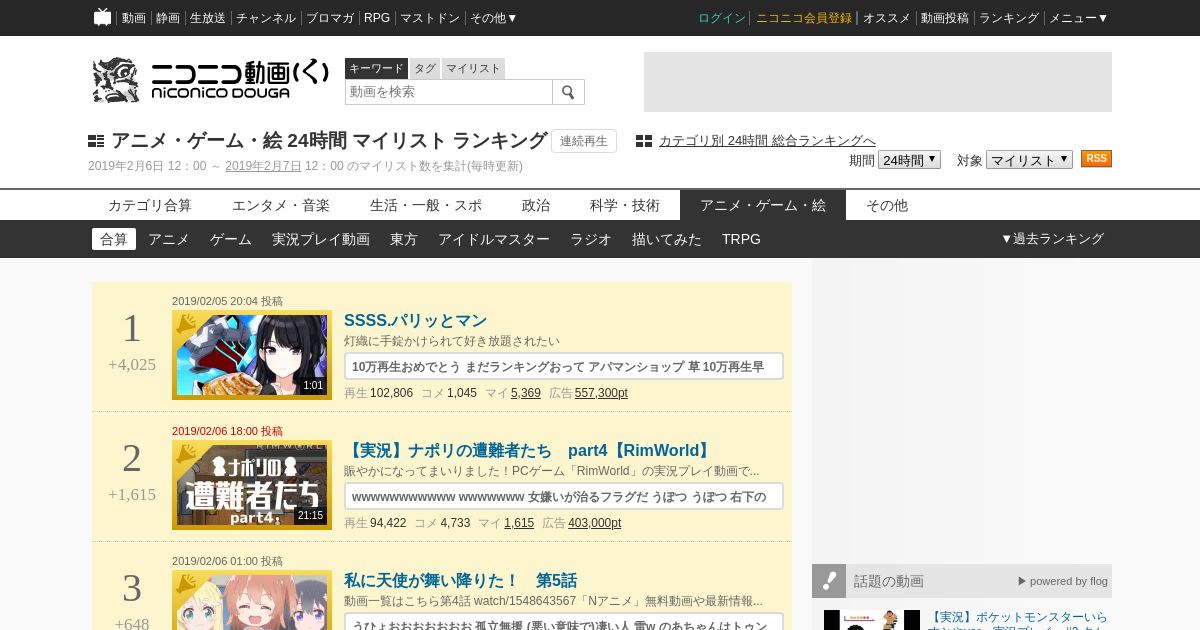Open マストドン in top navigation
Image resolution: width=1200 pixels, height=630 pixels.
coord(430,18)
